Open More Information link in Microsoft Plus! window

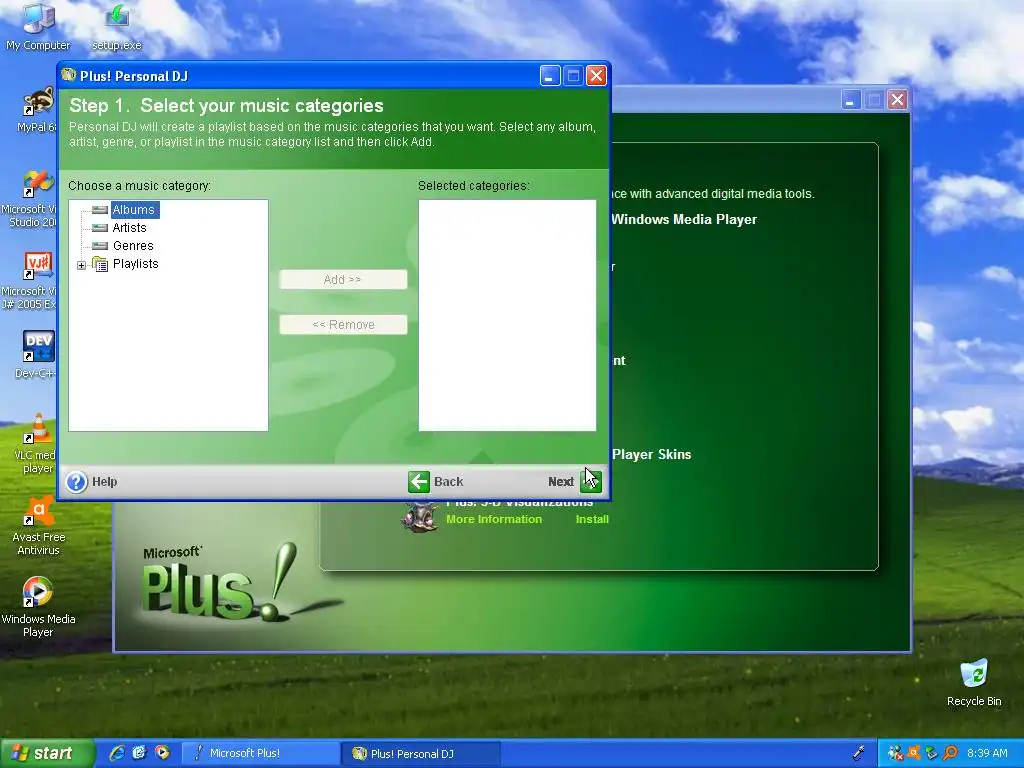click(x=494, y=519)
